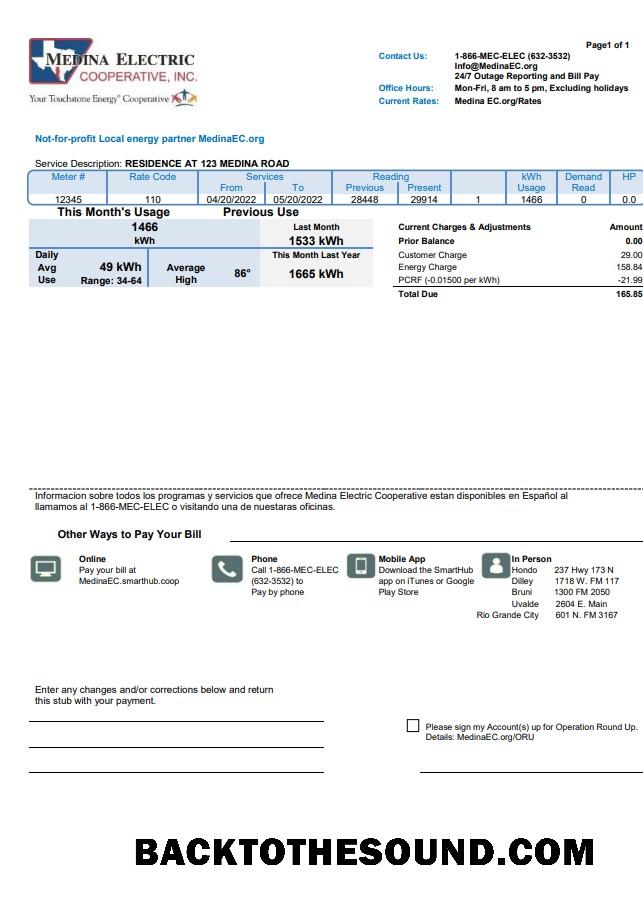Image resolution: width=643 pixels, height=915 pixels.
Task: Click the daily average 49 kWh value
Action: pos(120,267)
